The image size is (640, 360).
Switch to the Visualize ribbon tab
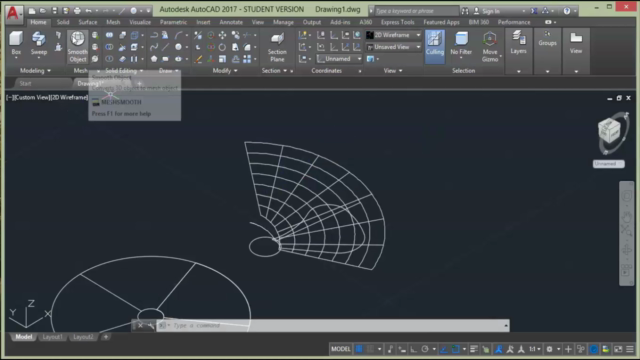coord(140,22)
